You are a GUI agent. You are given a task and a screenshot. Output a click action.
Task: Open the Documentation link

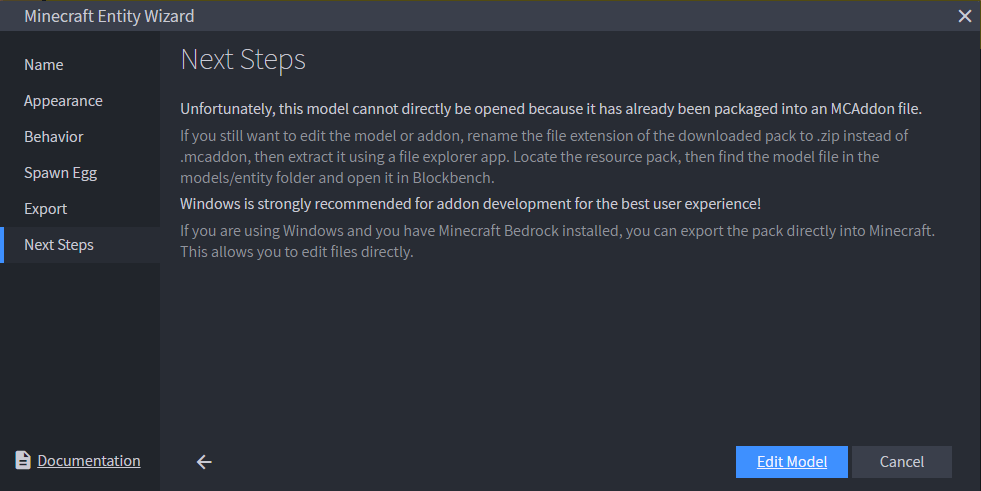[89, 461]
